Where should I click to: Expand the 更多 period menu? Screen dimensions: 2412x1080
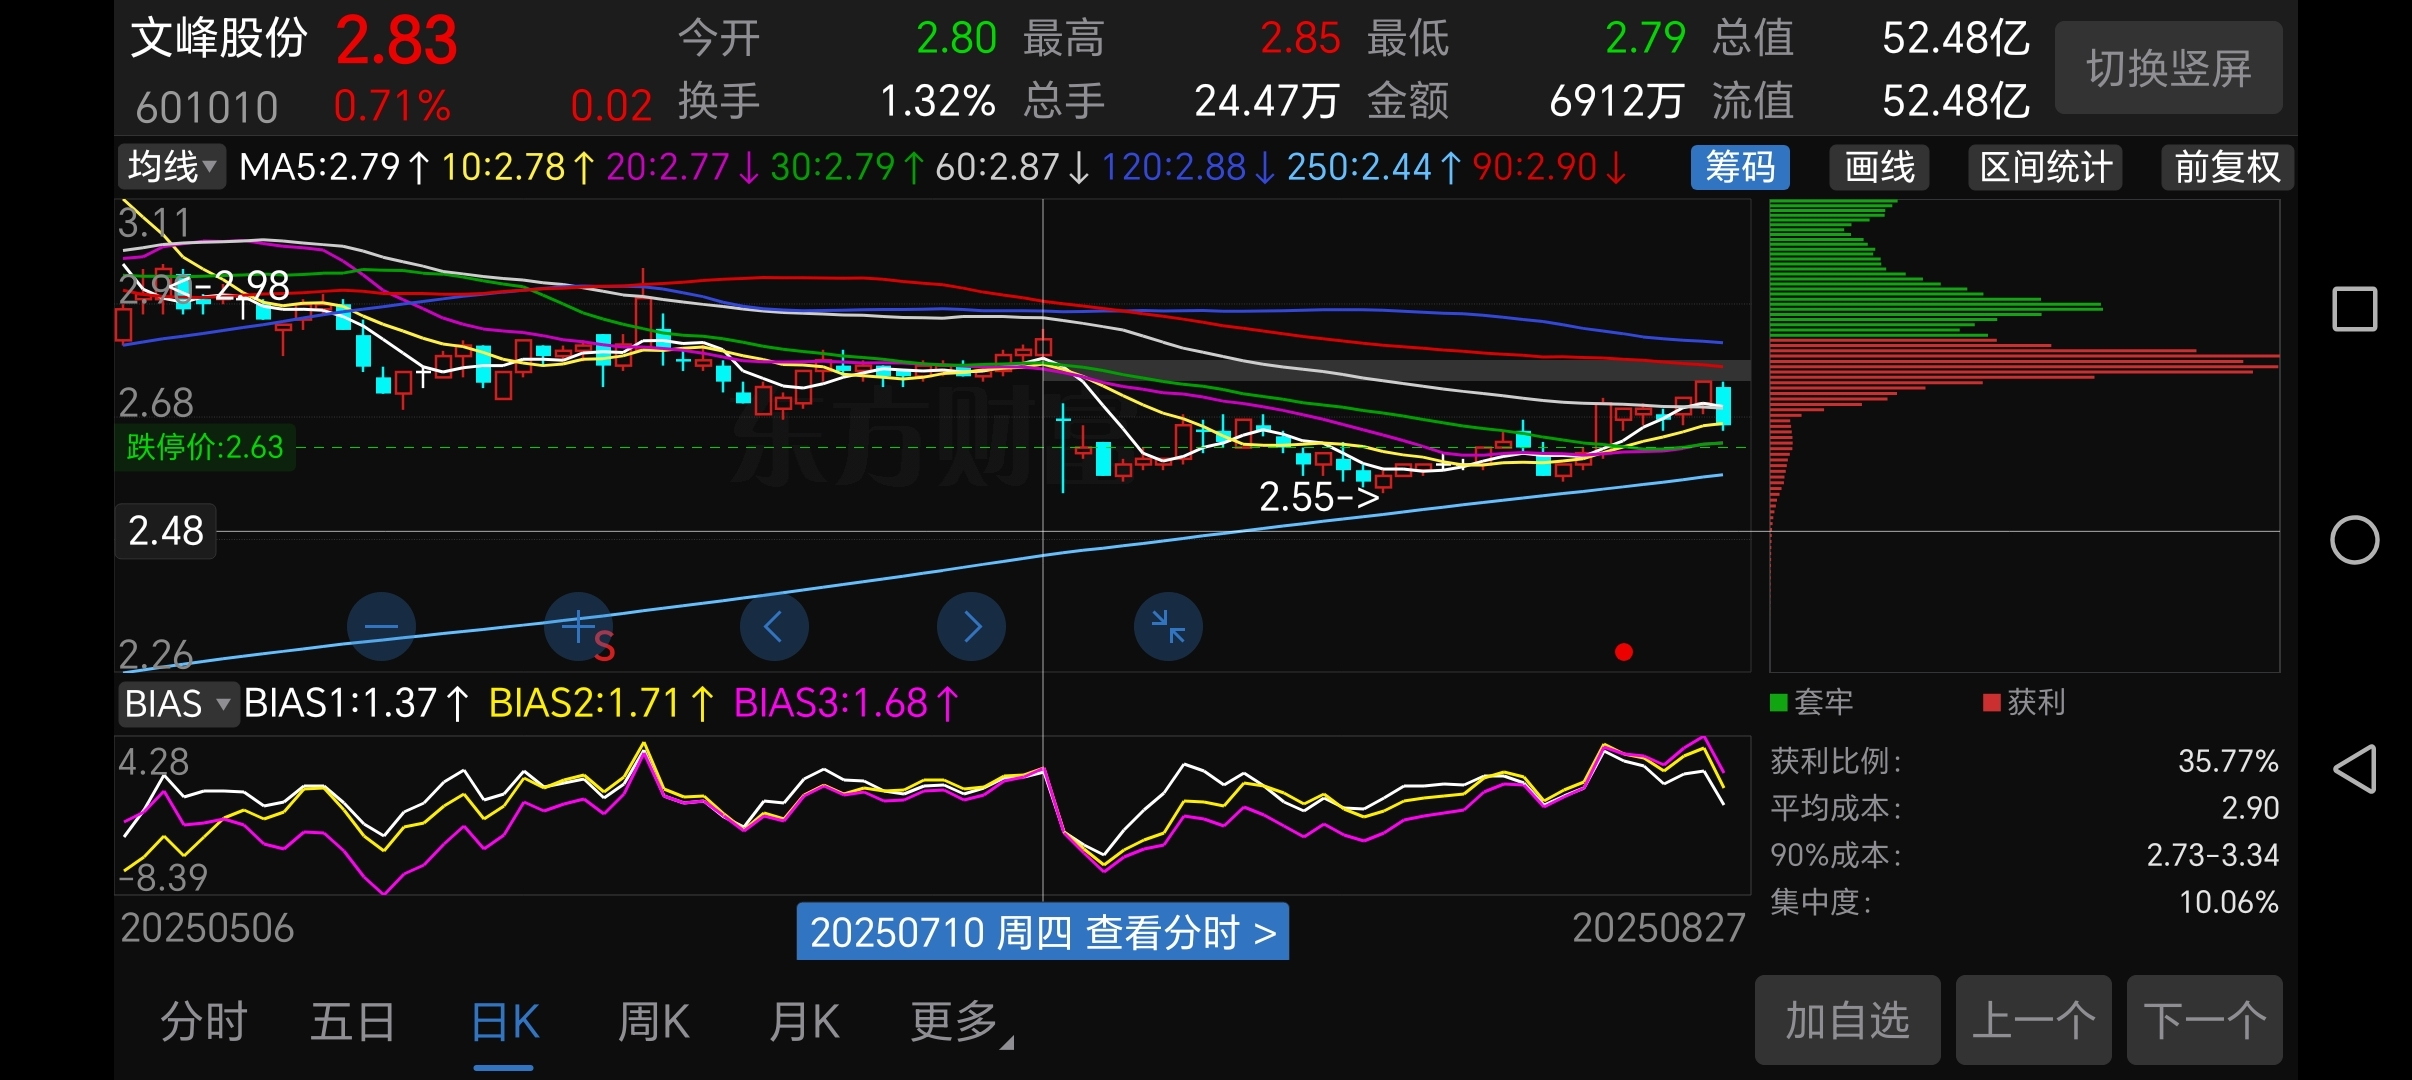960,1022
